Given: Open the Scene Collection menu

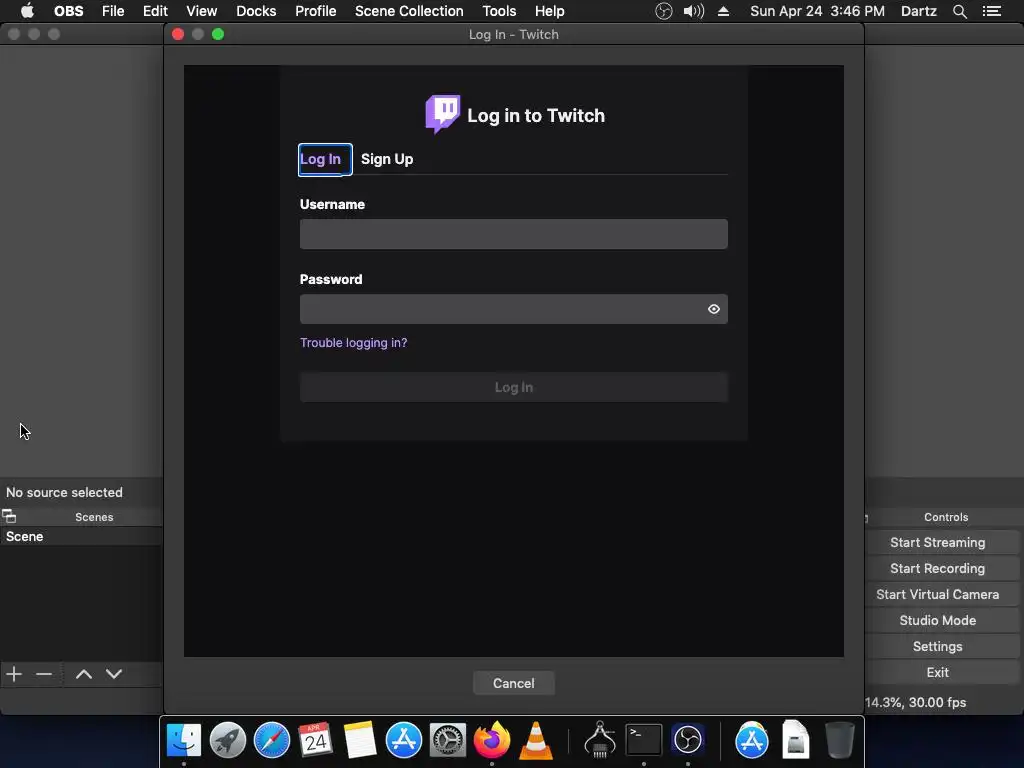Looking at the screenshot, I should [409, 11].
